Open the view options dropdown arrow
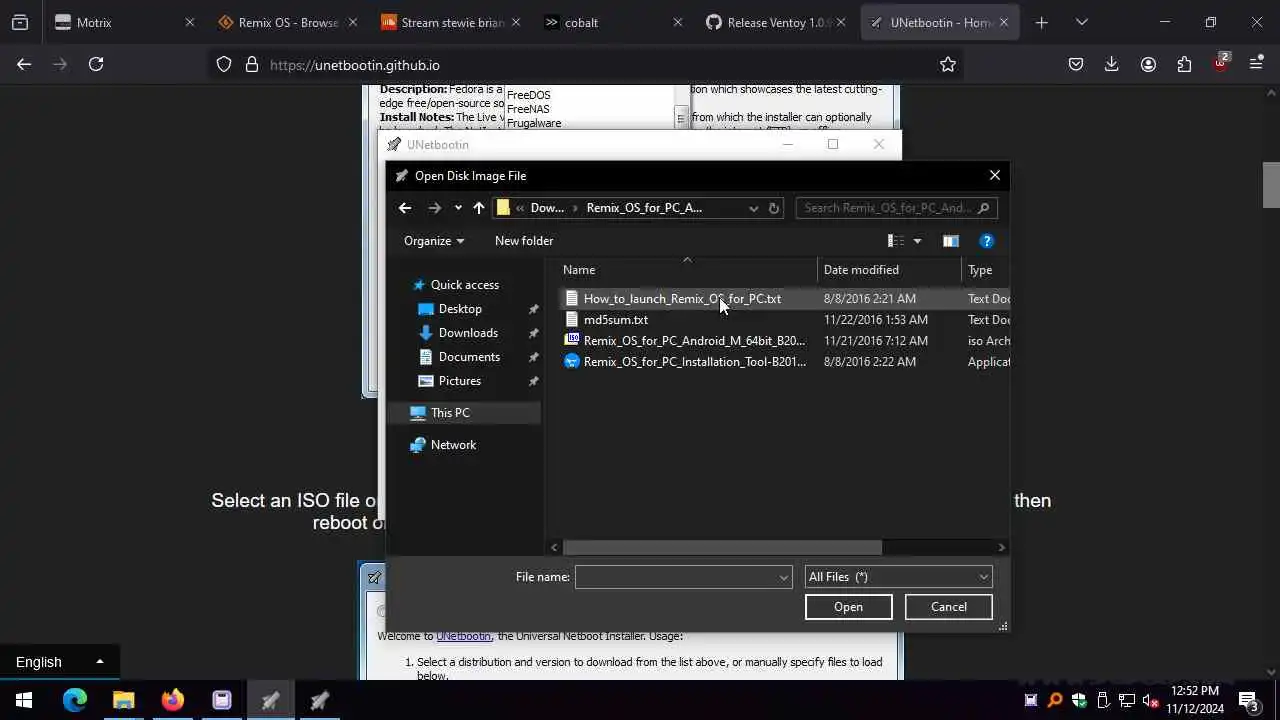The width and height of the screenshot is (1280, 720). [x=917, y=241]
